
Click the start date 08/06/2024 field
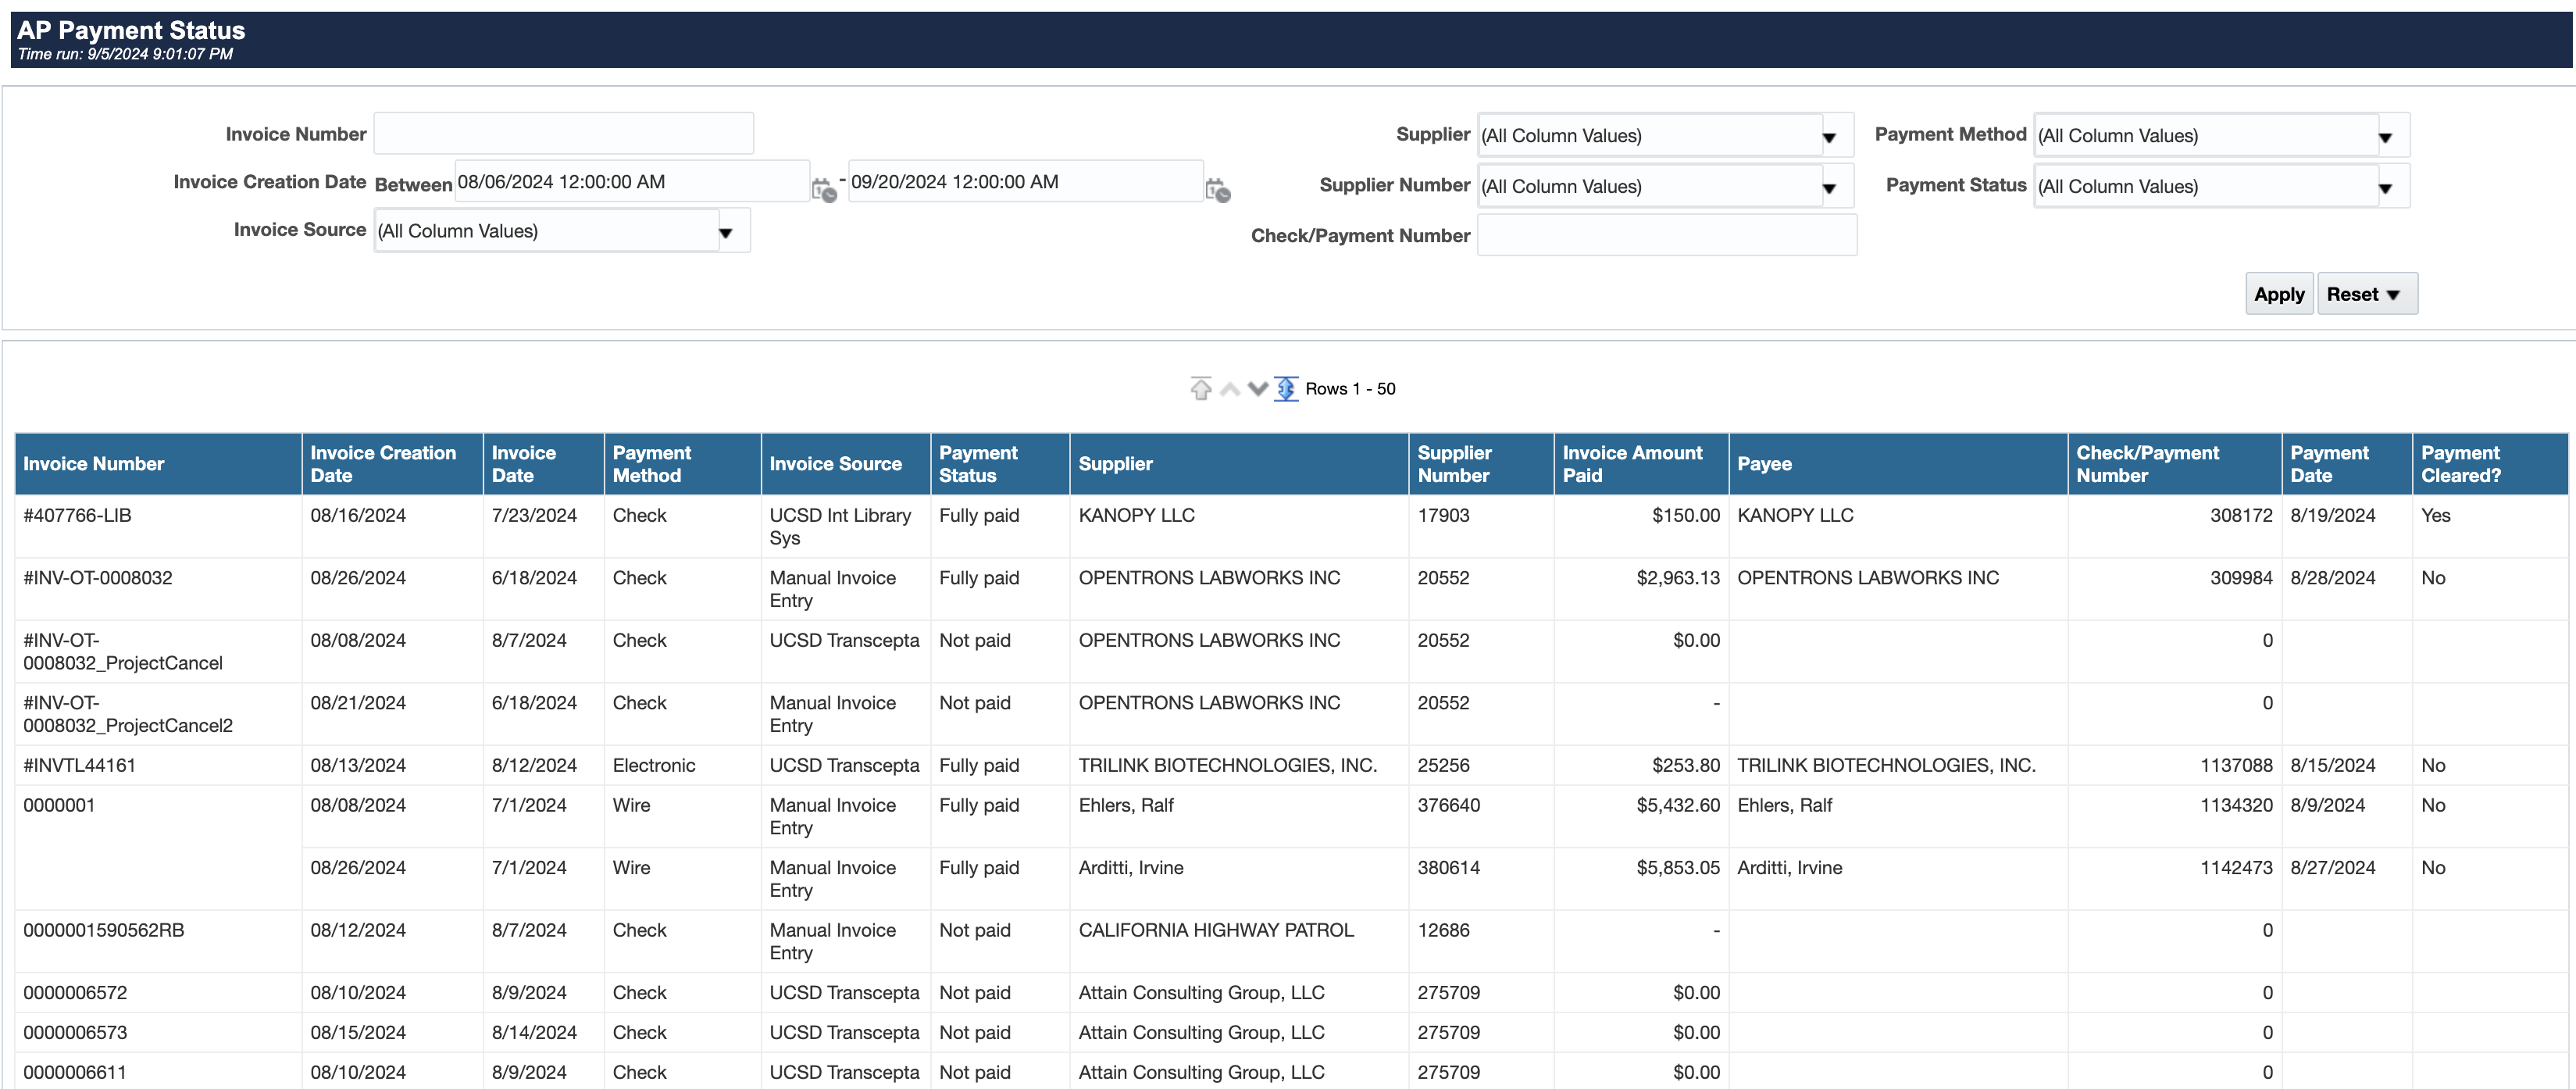tap(630, 182)
